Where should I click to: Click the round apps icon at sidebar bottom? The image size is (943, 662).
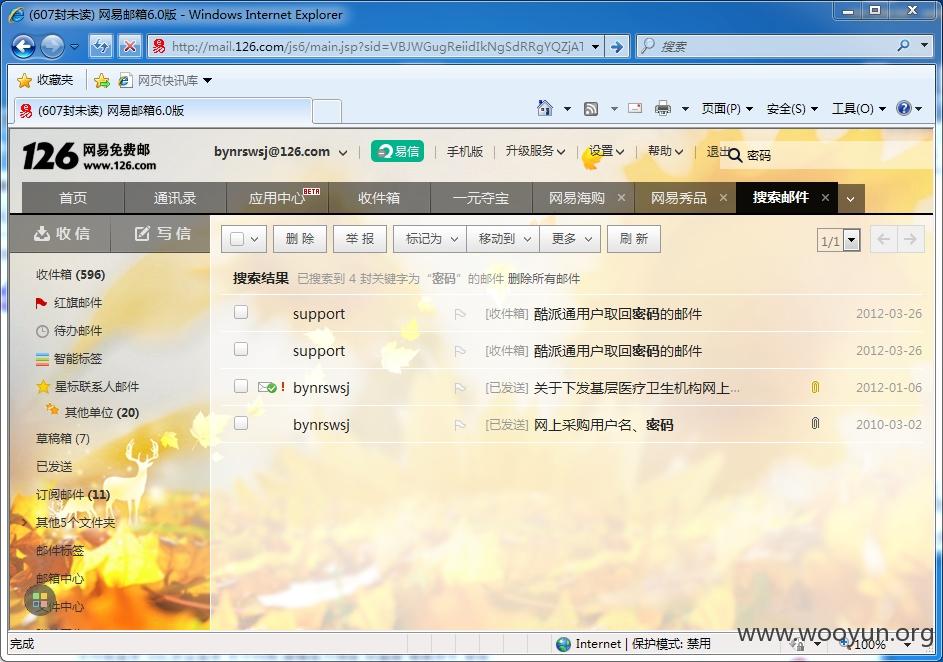(40, 599)
